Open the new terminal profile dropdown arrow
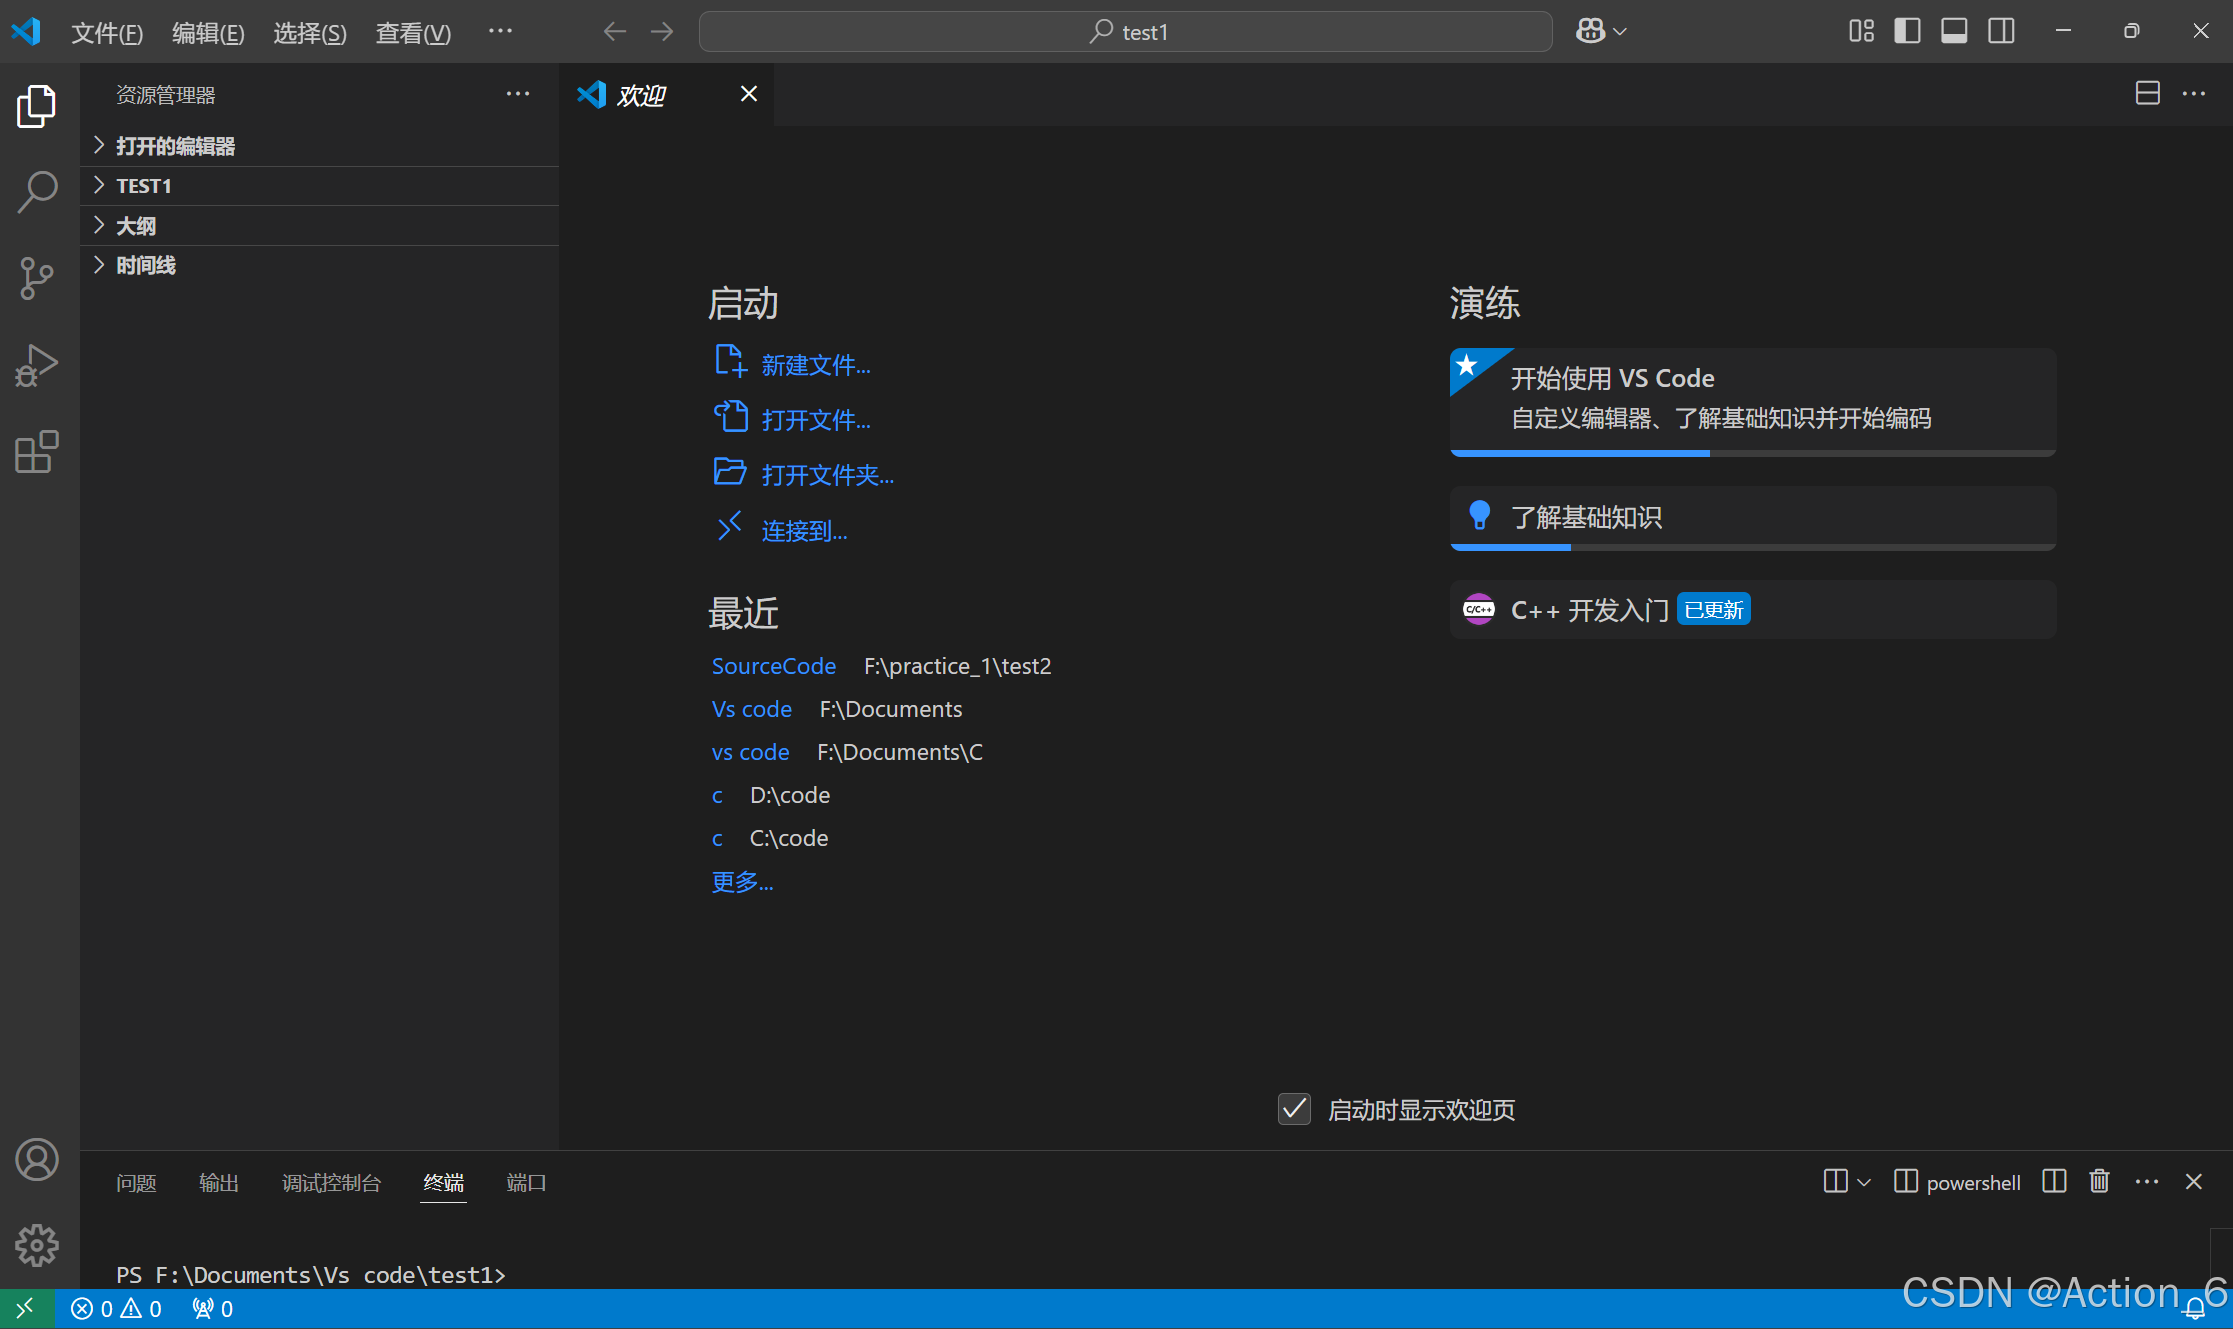This screenshot has height=1329, width=2233. [x=1864, y=1182]
